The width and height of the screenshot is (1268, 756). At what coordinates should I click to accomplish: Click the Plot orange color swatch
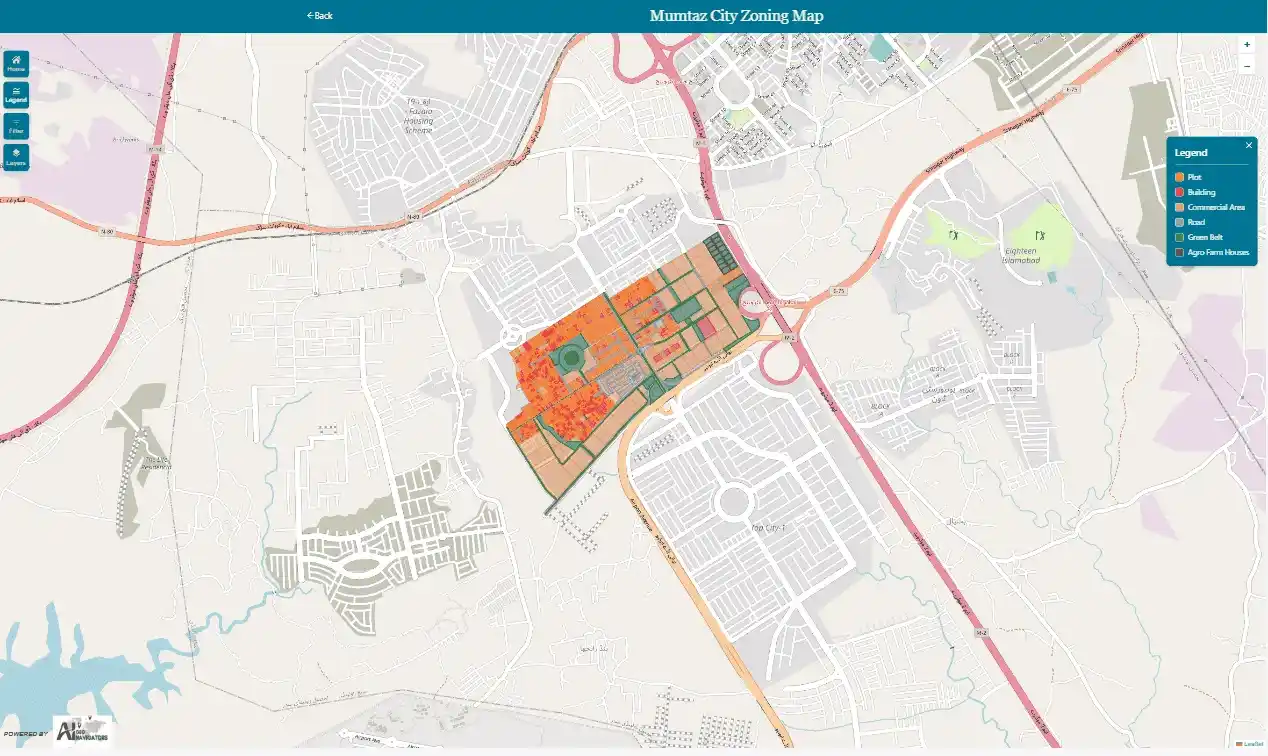click(x=1180, y=177)
